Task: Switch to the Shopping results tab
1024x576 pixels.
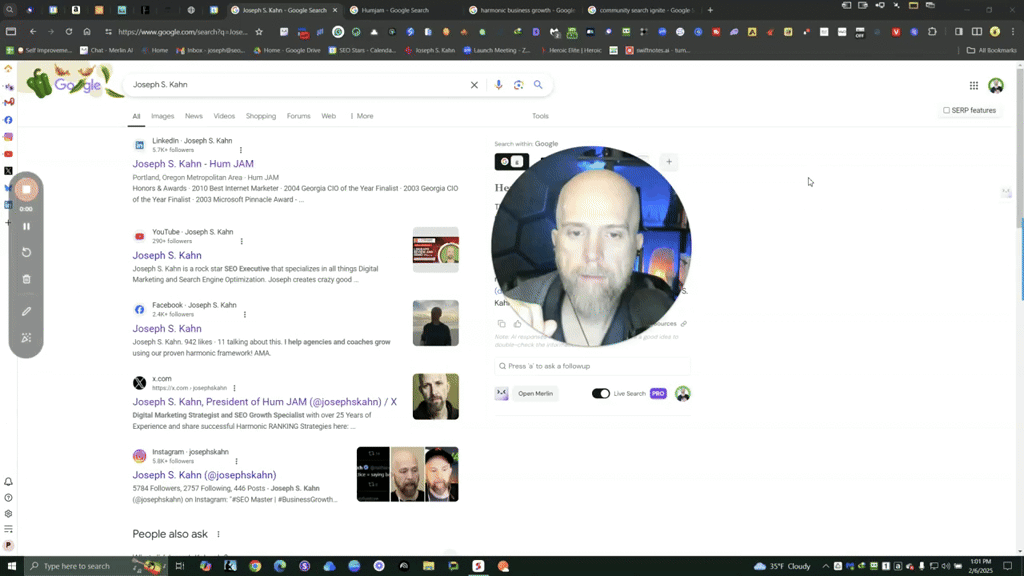Action: [261, 116]
